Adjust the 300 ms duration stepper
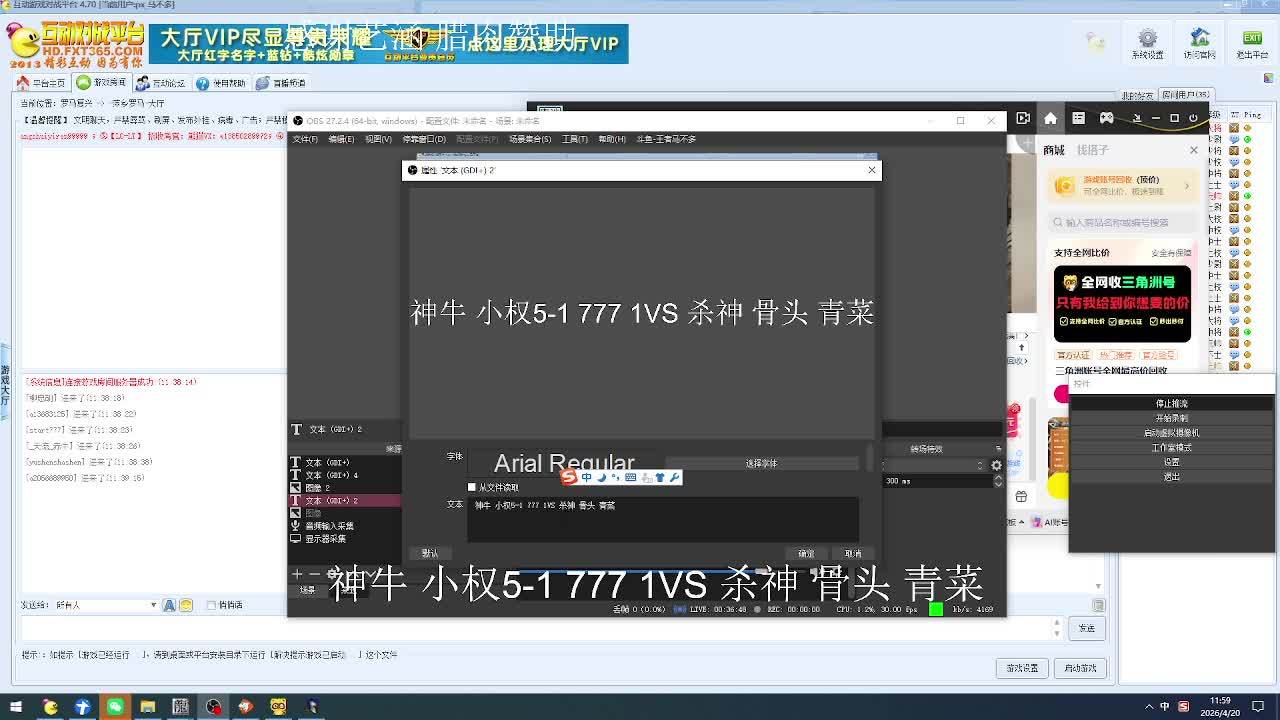Viewport: 1280px width, 720px height. point(997,481)
